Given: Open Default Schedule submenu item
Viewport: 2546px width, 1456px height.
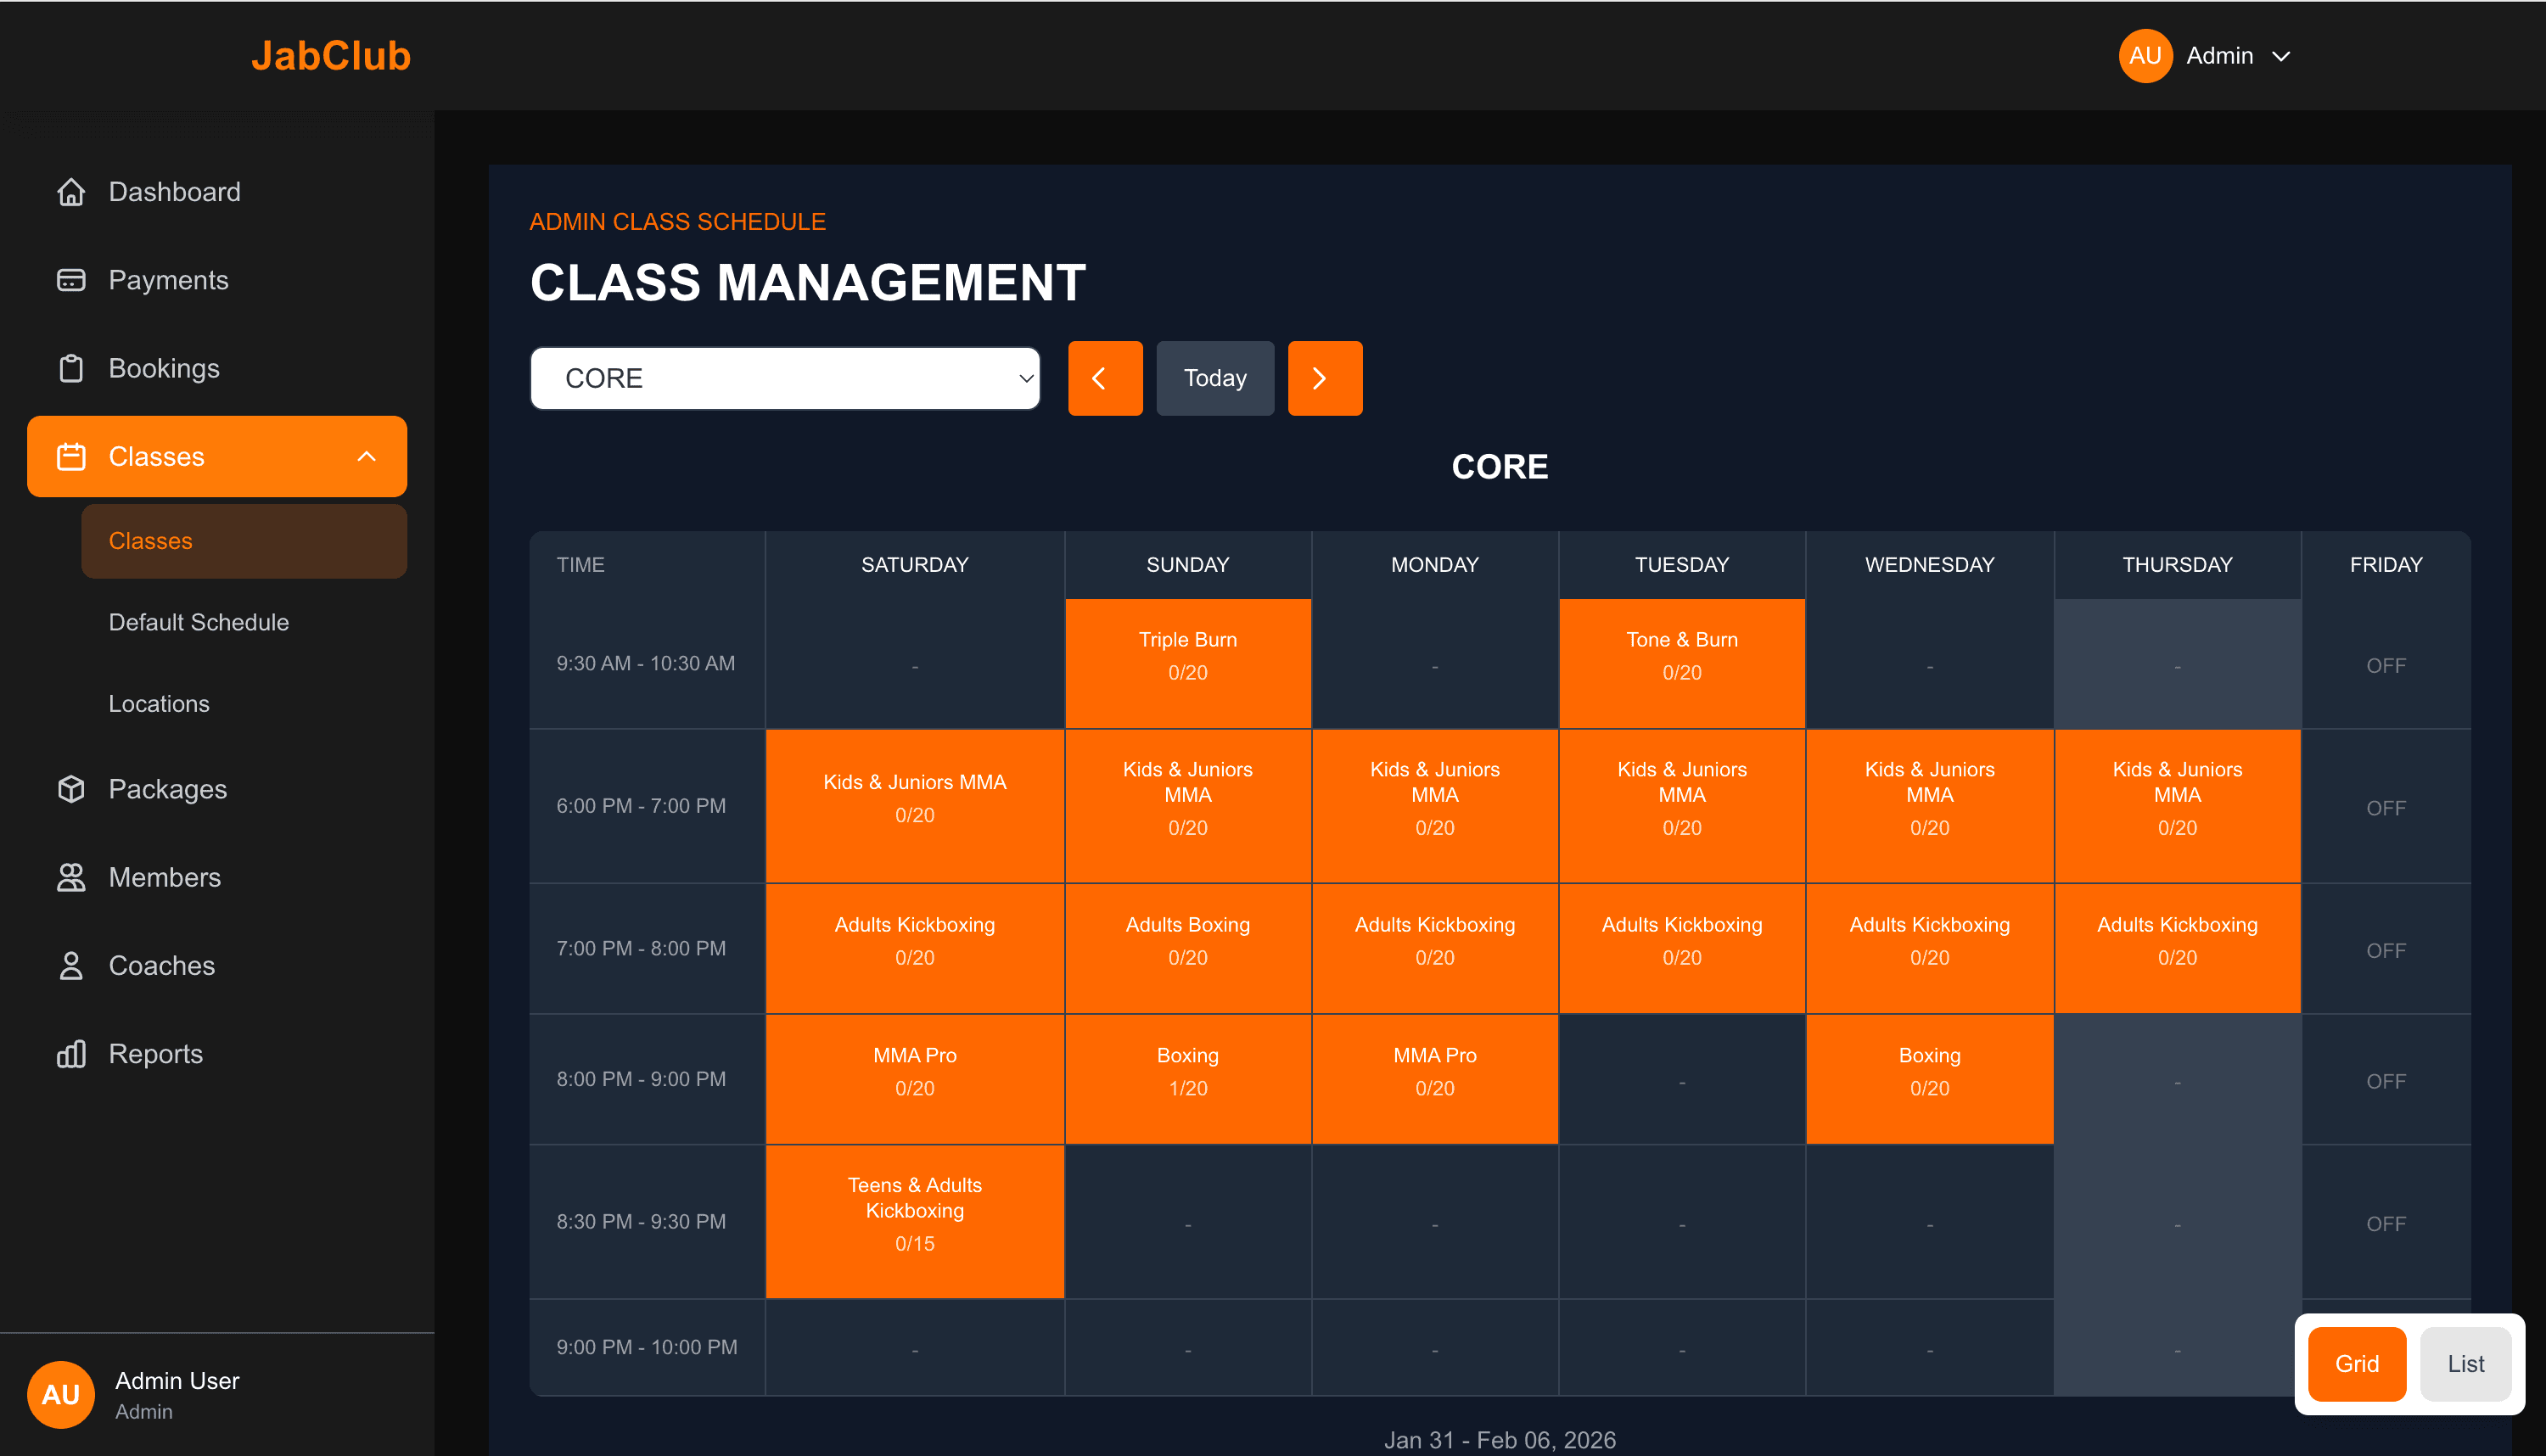Looking at the screenshot, I should [199, 622].
